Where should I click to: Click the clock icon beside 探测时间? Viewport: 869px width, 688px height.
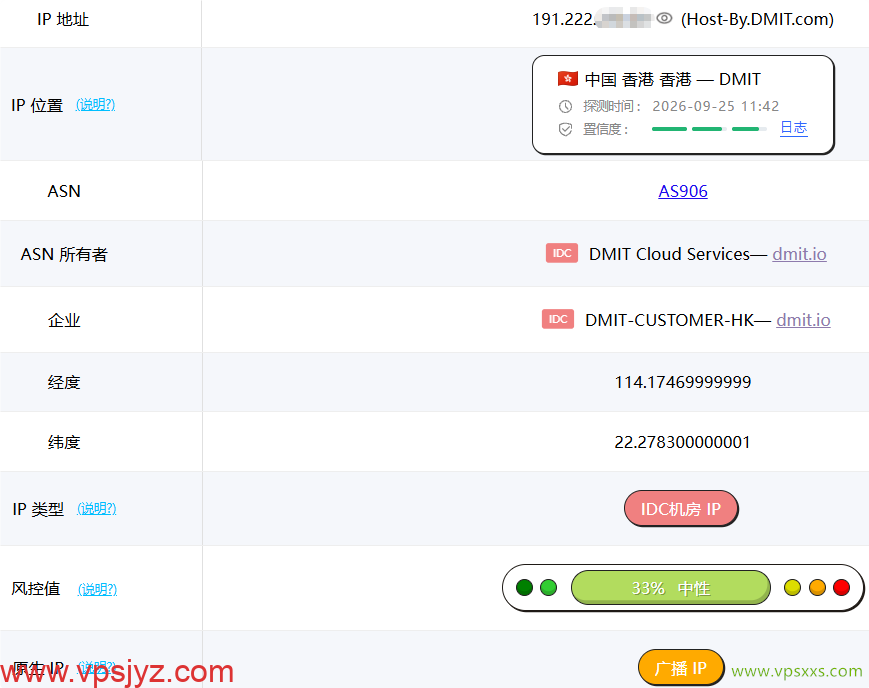pyautogui.click(x=565, y=106)
